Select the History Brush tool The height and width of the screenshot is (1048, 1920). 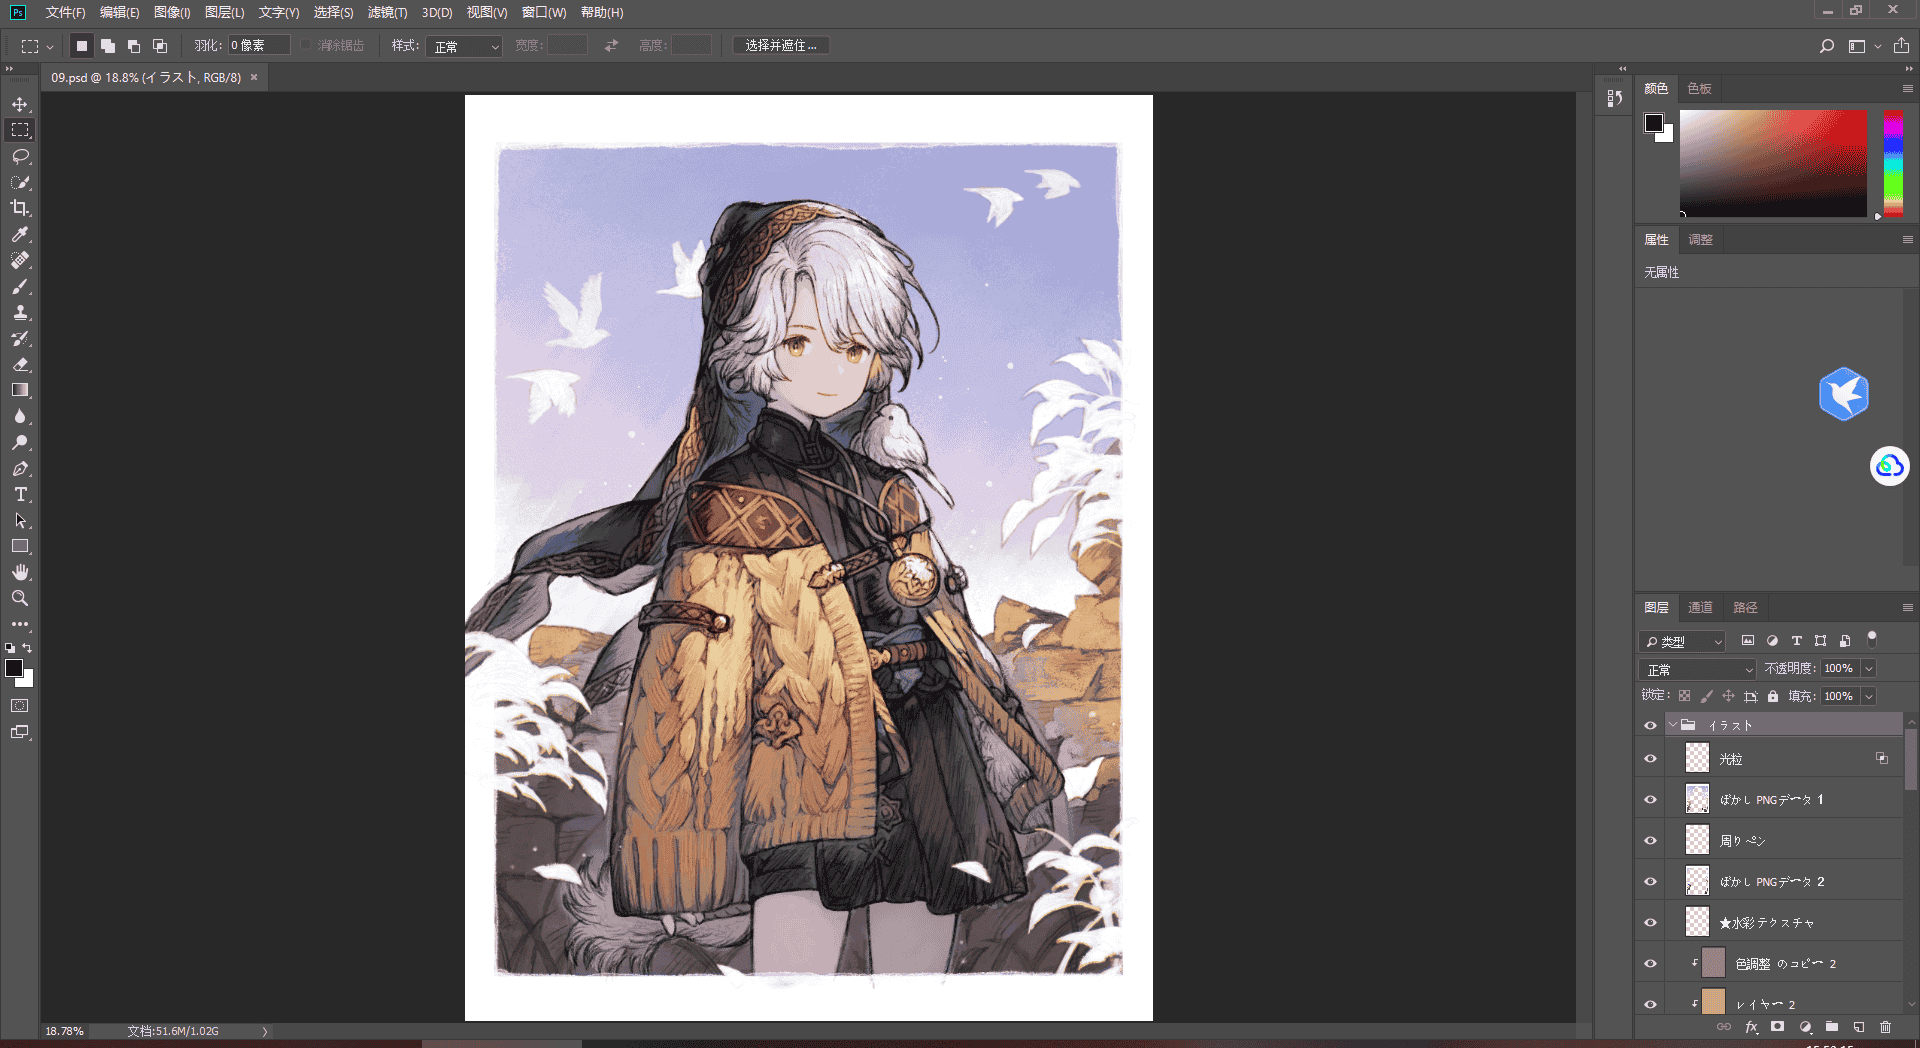click(x=20, y=338)
